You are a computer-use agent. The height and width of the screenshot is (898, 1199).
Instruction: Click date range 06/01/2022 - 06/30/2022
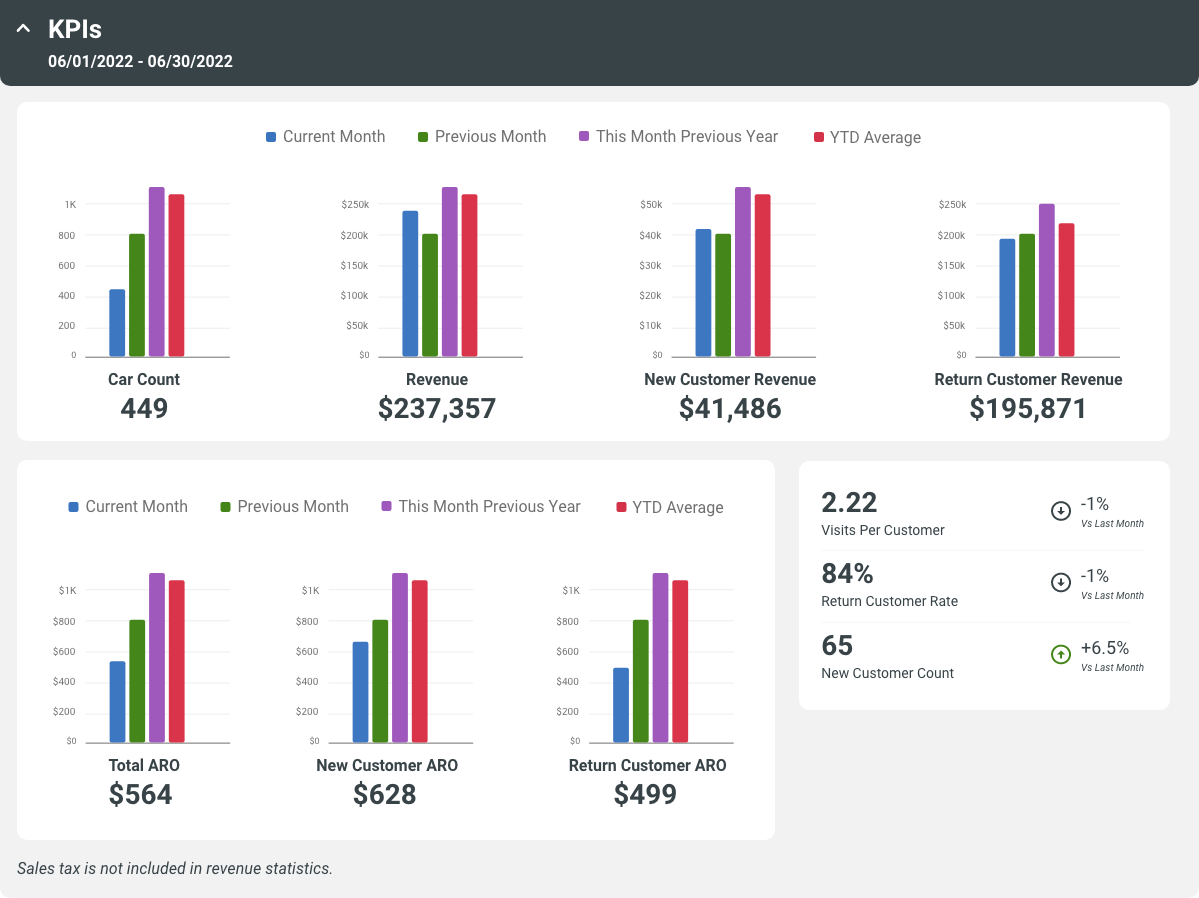click(x=141, y=61)
